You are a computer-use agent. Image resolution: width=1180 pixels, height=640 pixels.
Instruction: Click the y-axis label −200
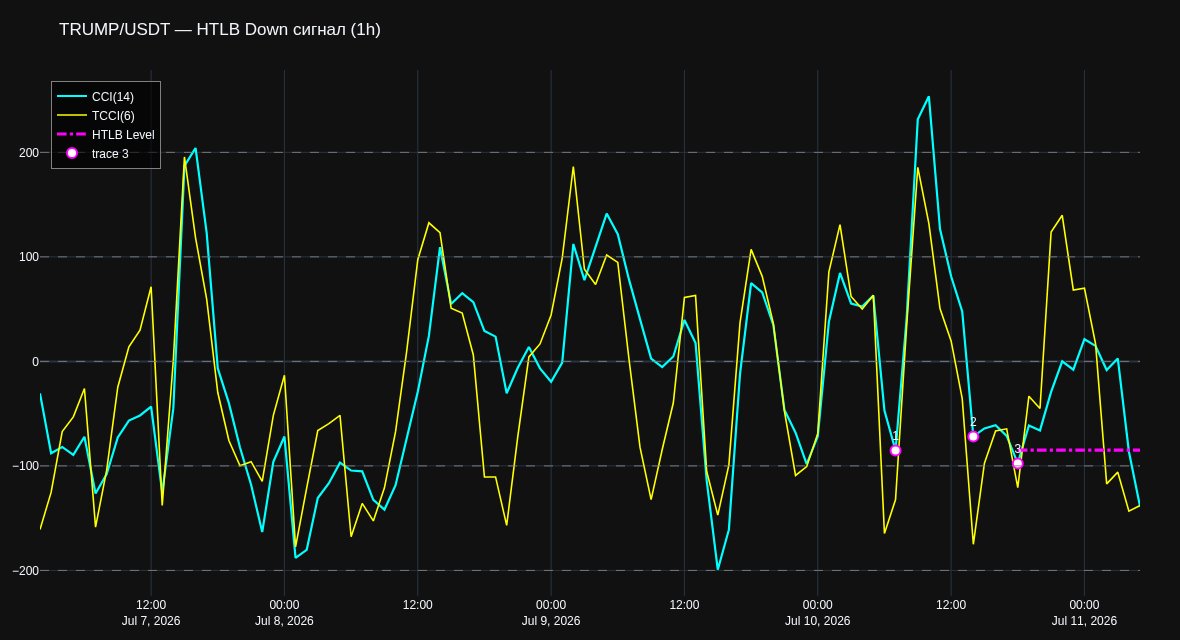coord(25,571)
